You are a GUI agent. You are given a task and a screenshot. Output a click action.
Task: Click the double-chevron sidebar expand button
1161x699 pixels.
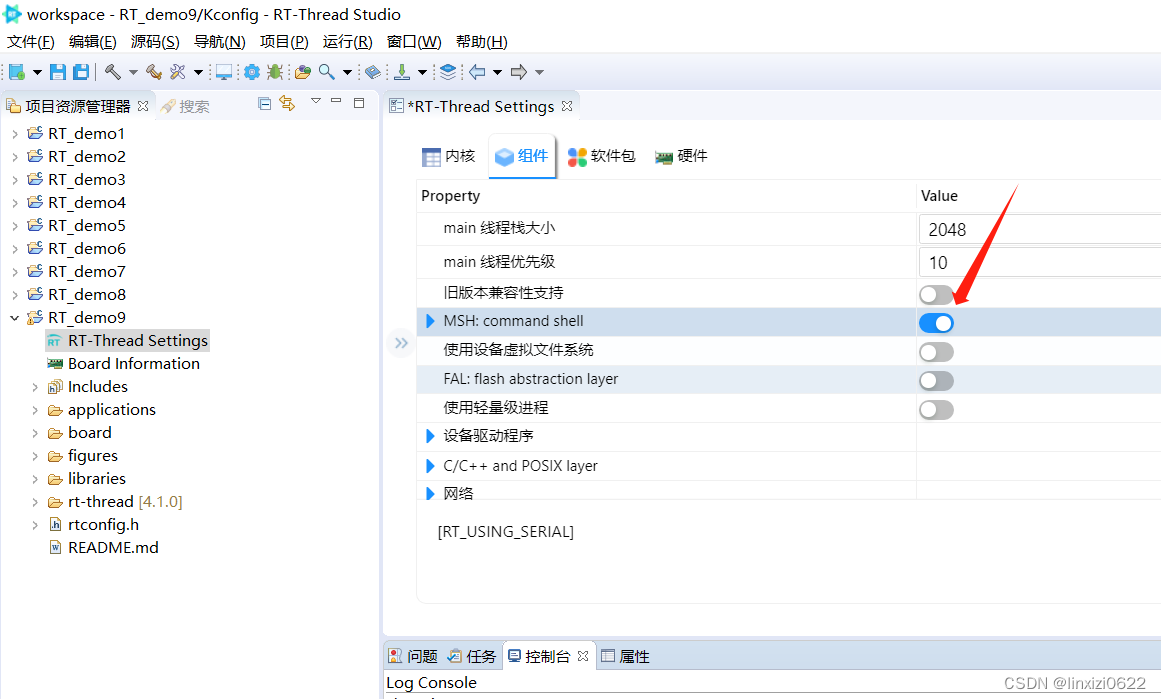[x=401, y=343]
